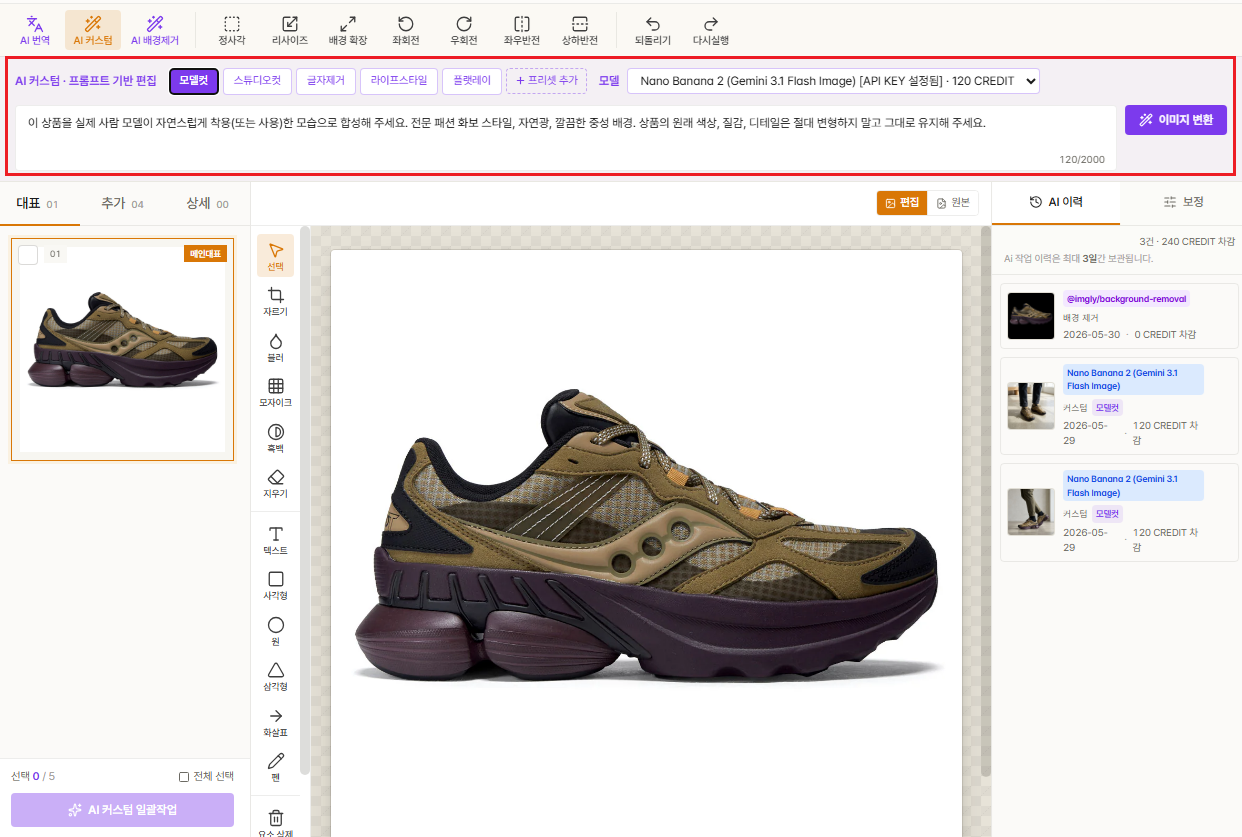The height and width of the screenshot is (837, 1242).
Task: Open the AI 번역 translate tool
Action: 35,31
